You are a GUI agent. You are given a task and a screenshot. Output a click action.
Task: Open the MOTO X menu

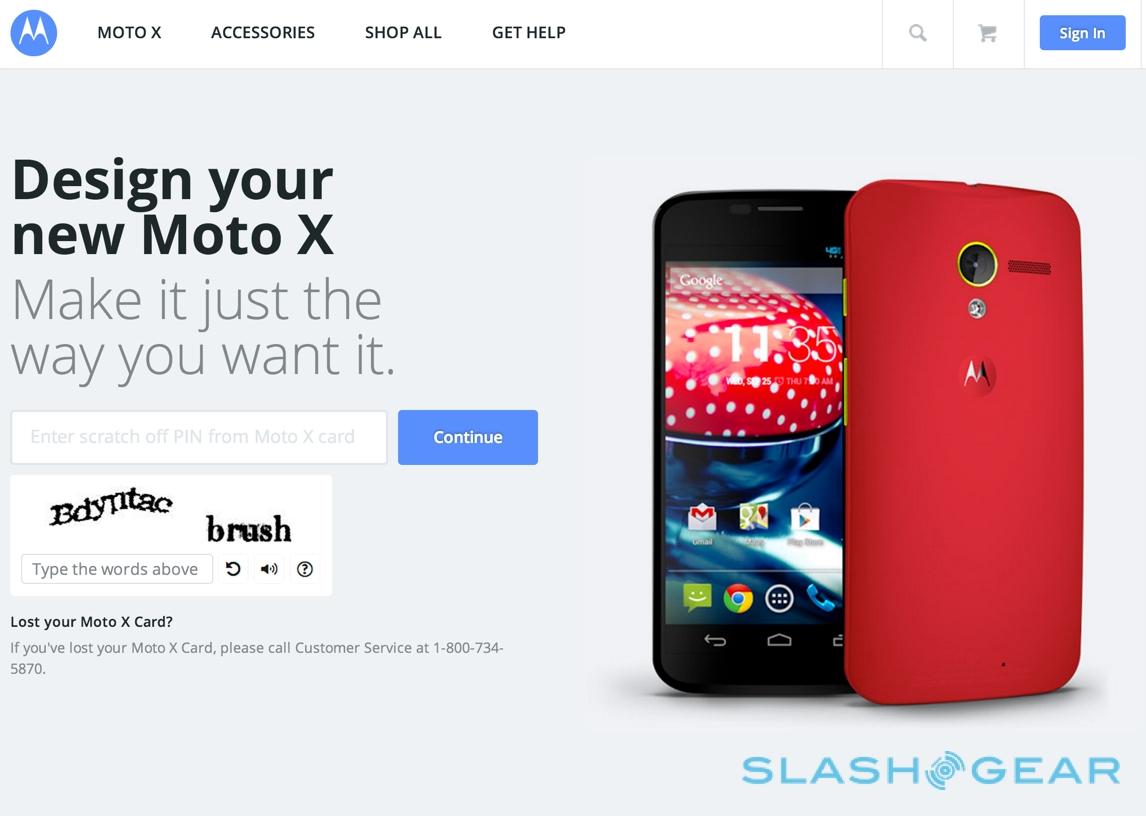pyautogui.click(x=129, y=33)
